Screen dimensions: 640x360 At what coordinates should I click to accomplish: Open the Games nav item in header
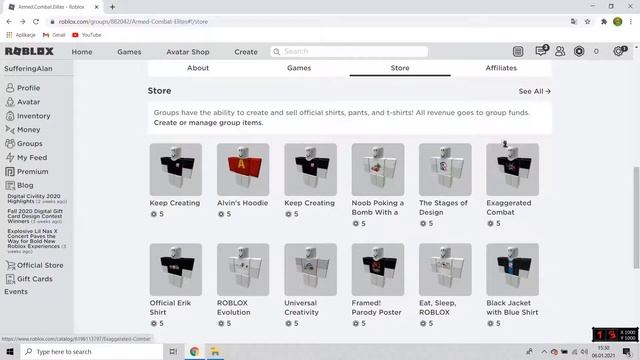point(129,52)
